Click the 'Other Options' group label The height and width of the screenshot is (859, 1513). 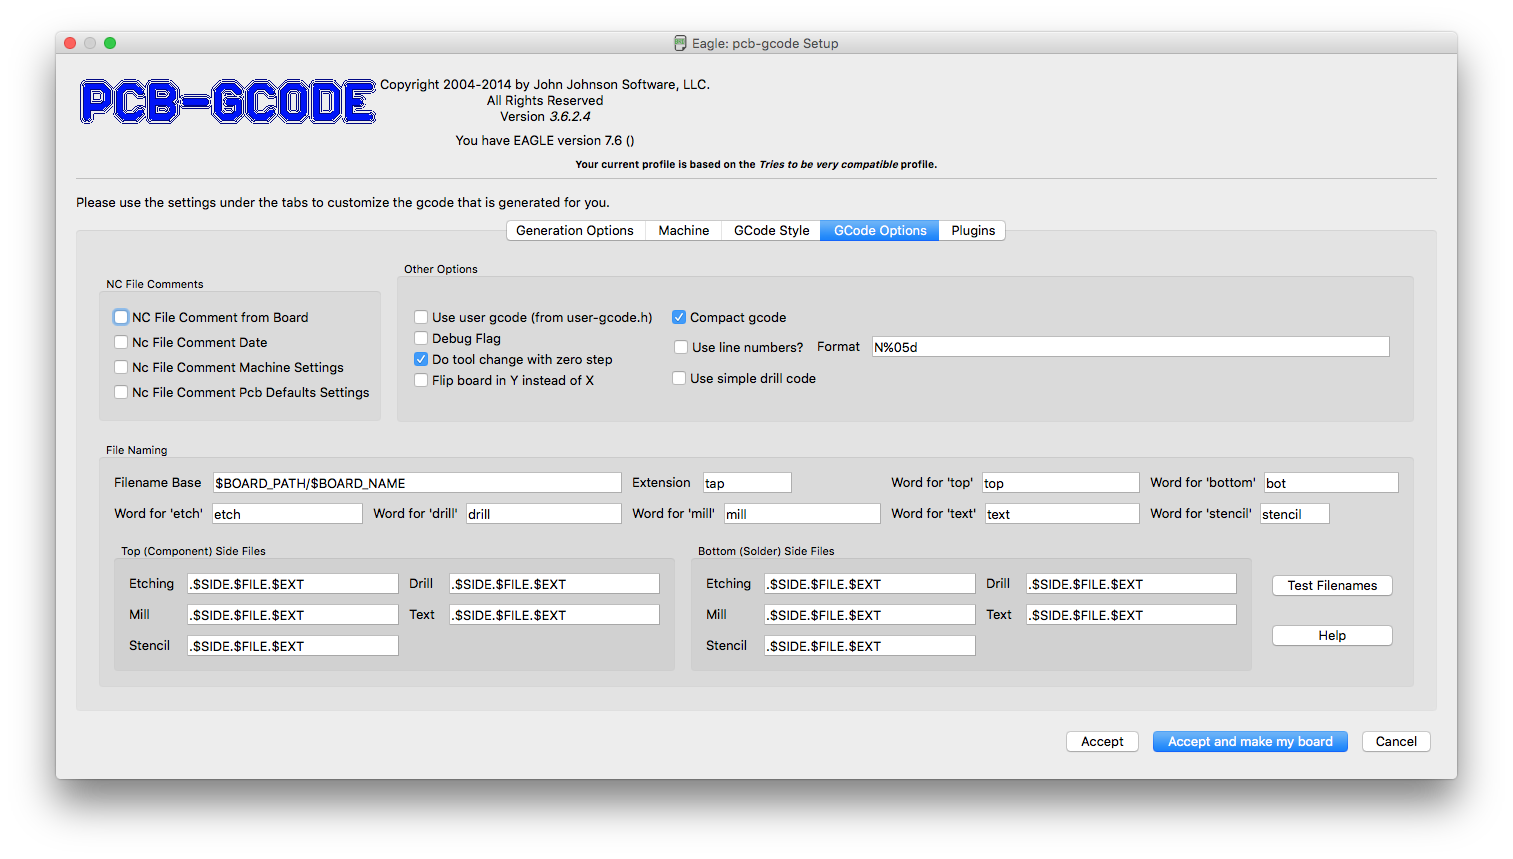441,269
